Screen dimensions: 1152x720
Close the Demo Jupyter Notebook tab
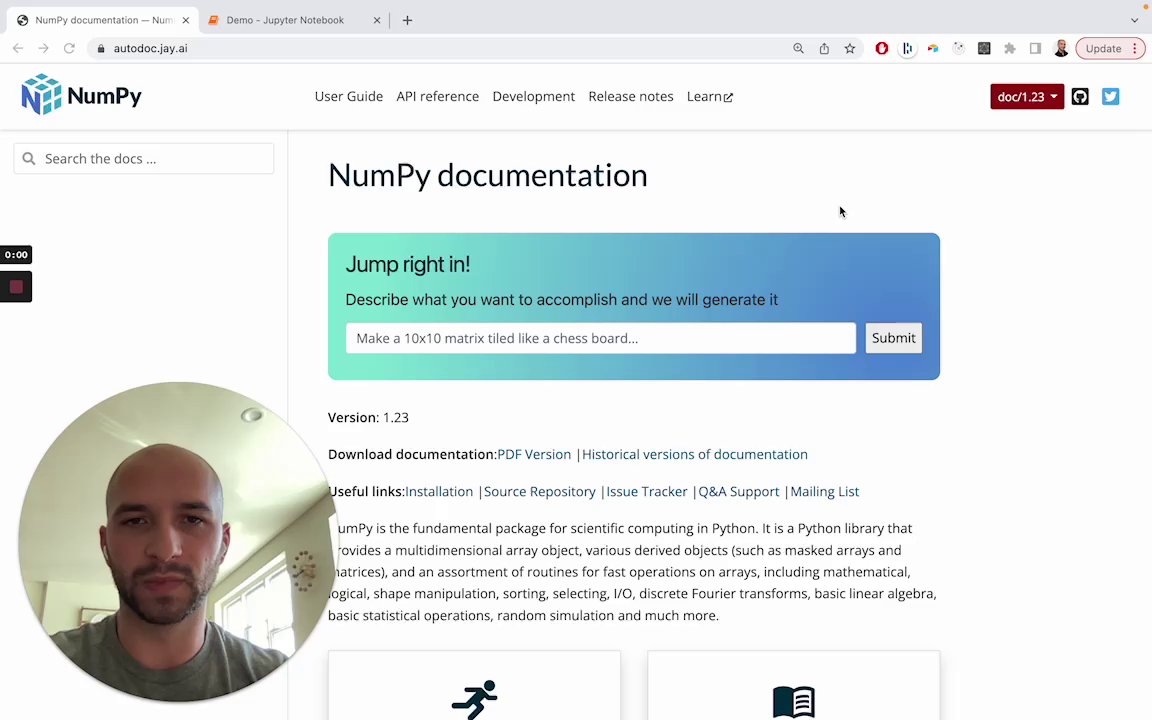click(x=377, y=21)
